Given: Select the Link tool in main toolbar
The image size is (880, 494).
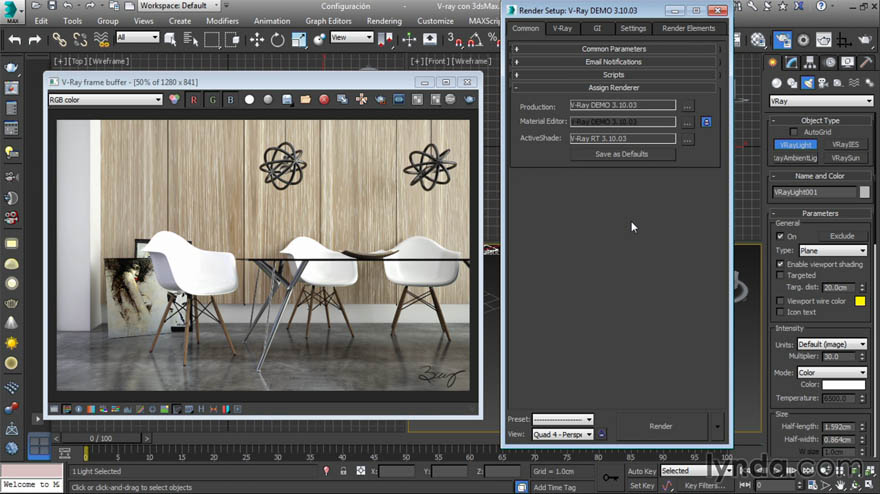Looking at the screenshot, I should point(59,39).
